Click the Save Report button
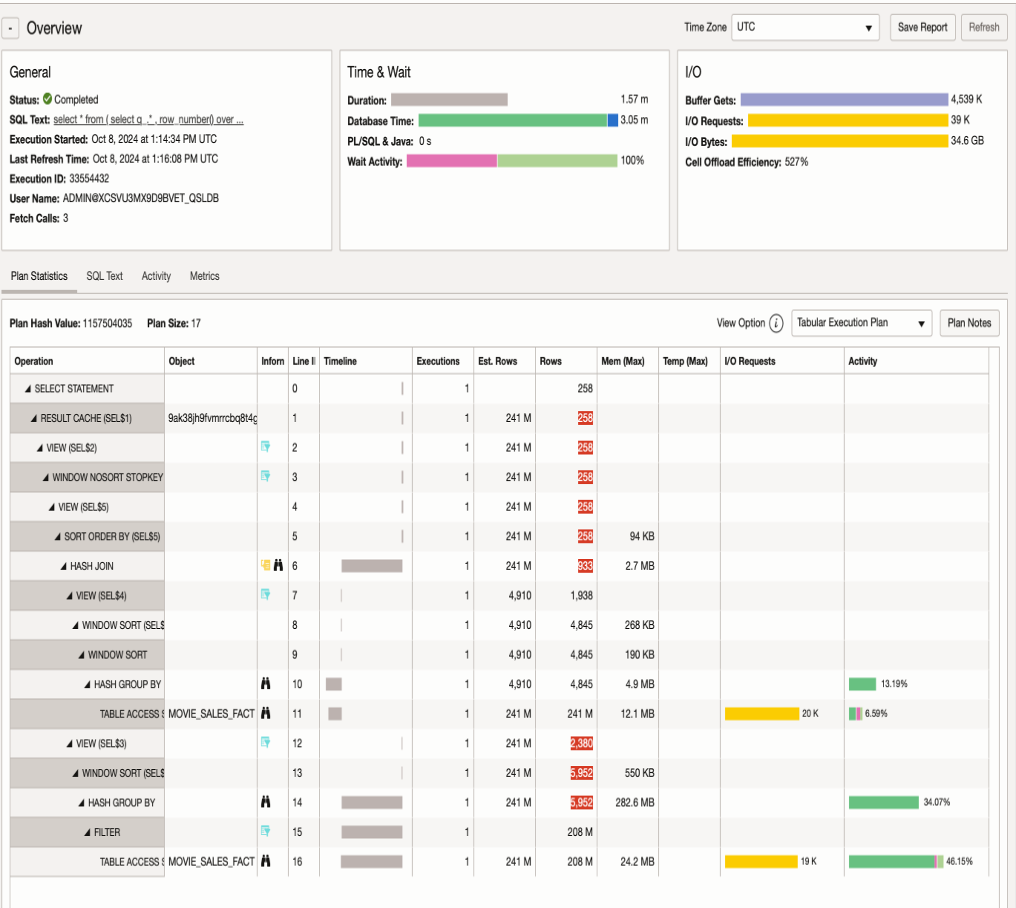This screenshot has width=1016, height=908. [x=922, y=28]
